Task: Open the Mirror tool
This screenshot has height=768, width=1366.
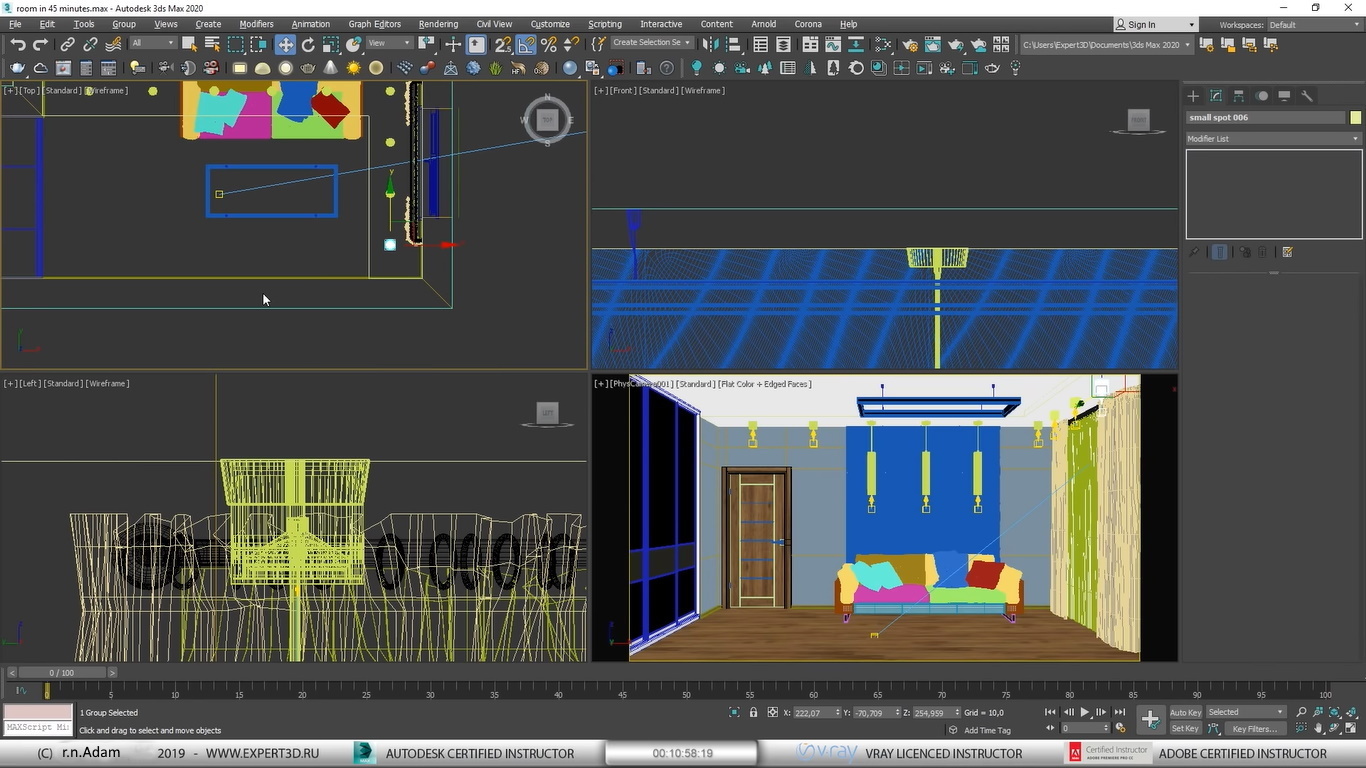Action: pyautogui.click(x=711, y=44)
